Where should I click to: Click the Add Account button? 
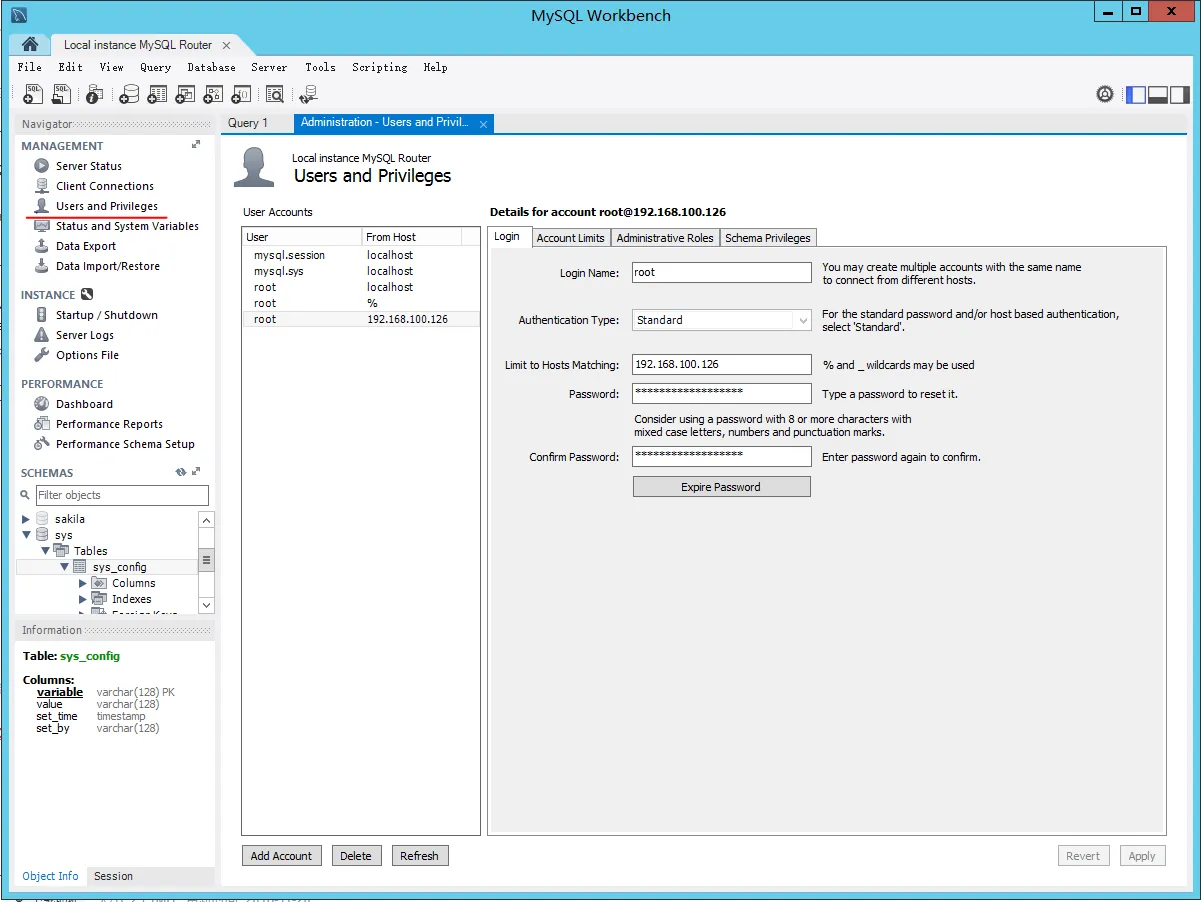point(281,856)
